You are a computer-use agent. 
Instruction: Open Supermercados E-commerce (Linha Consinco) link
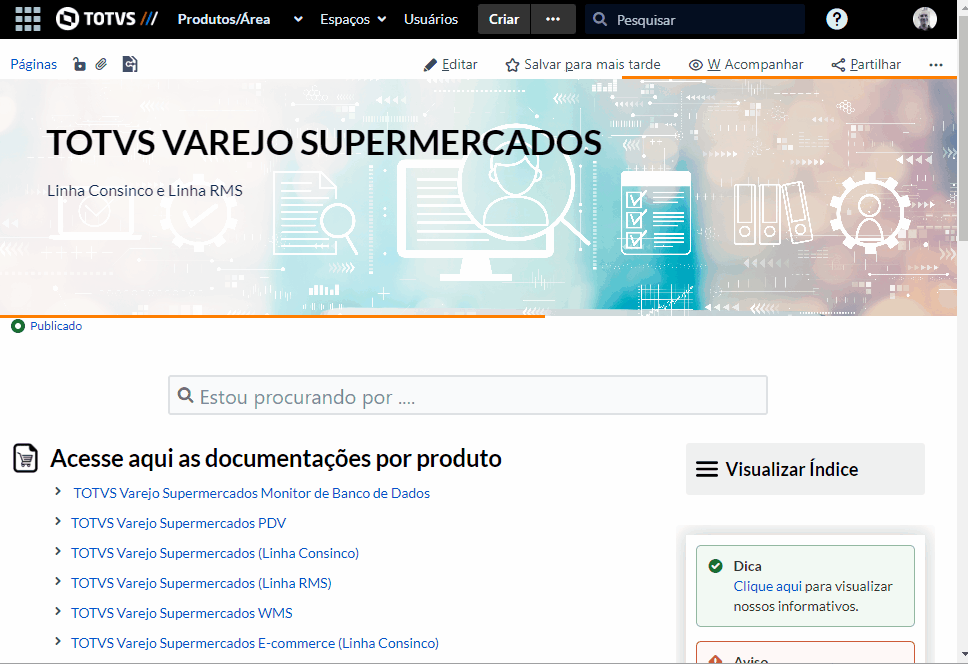(255, 643)
